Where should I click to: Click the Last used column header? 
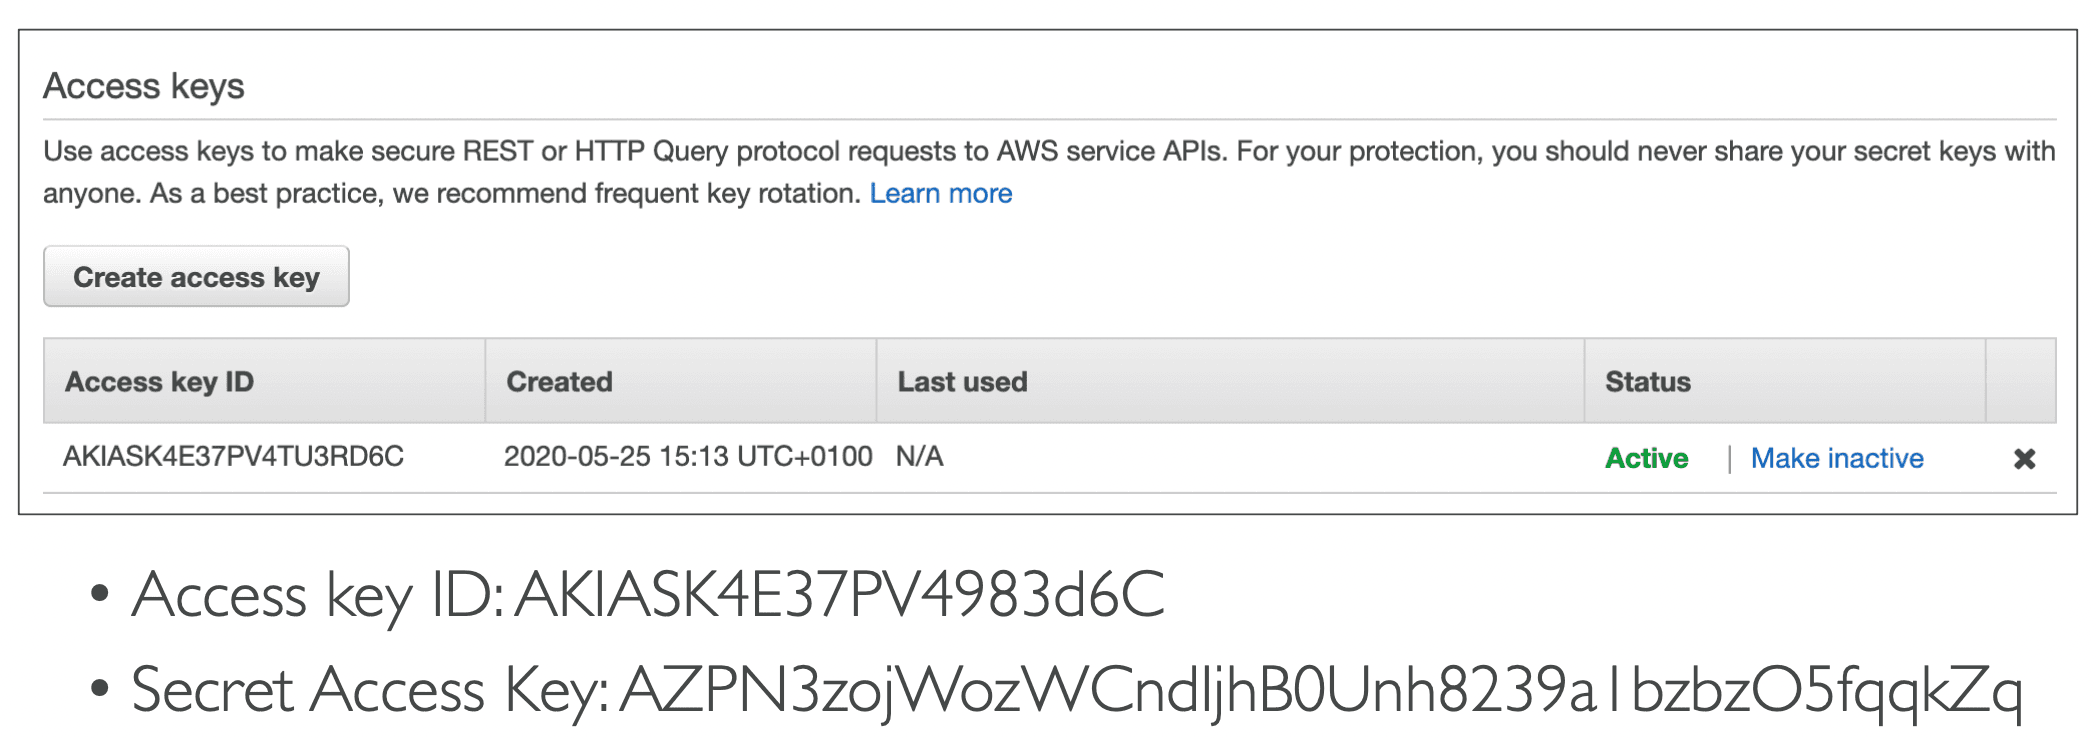[x=962, y=382]
